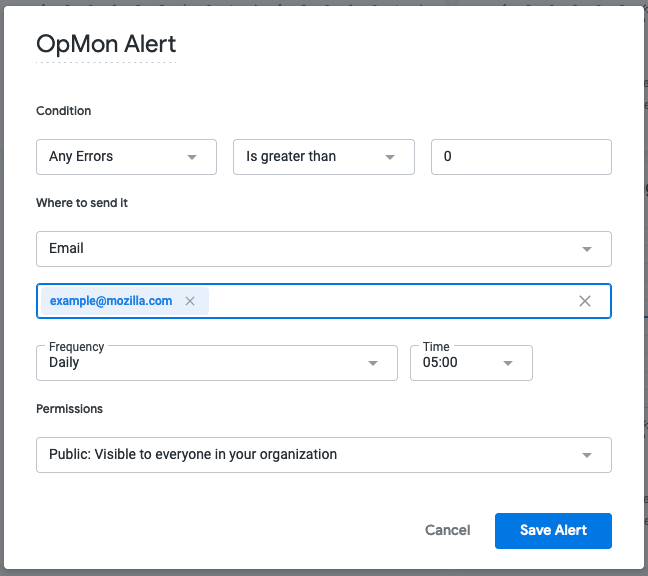Cancel the alert dialog
Viewport: 648px width, 576px height.
click(x=447, y=530)
